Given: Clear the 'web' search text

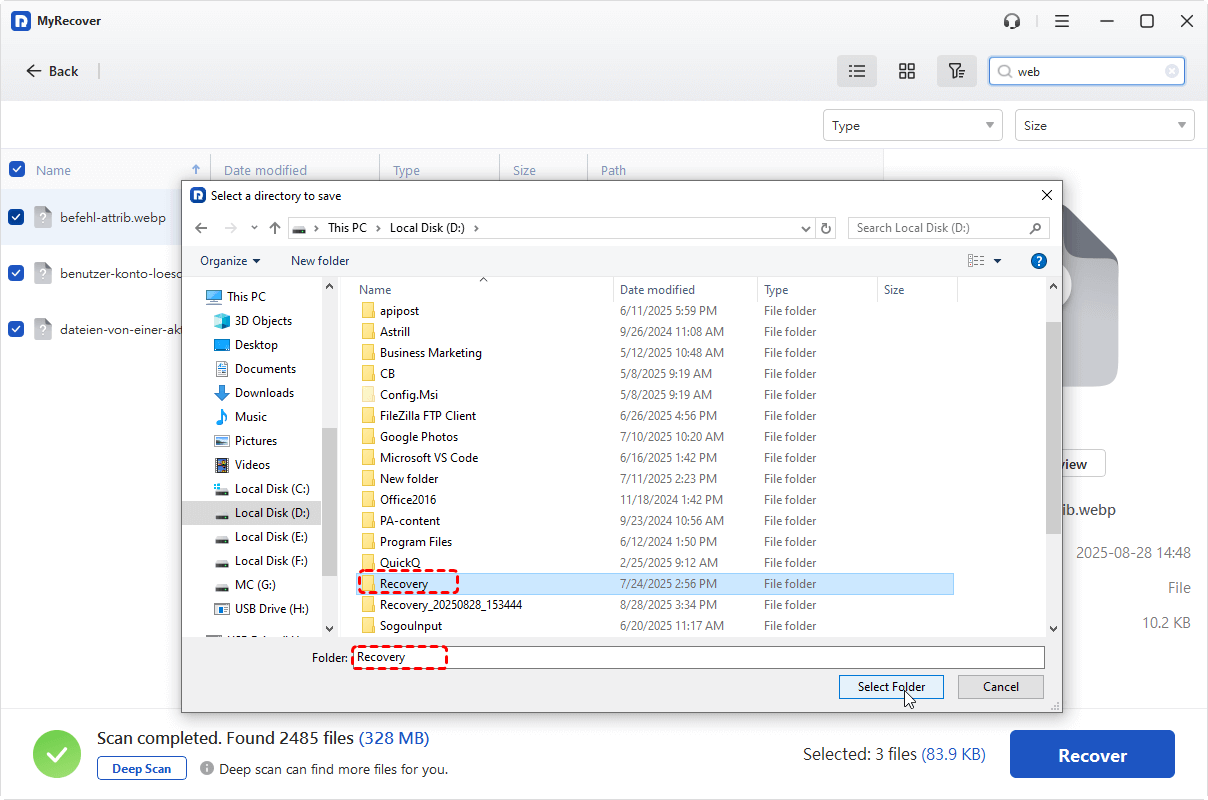Looking at the screenshot, I should point(1171,71).
